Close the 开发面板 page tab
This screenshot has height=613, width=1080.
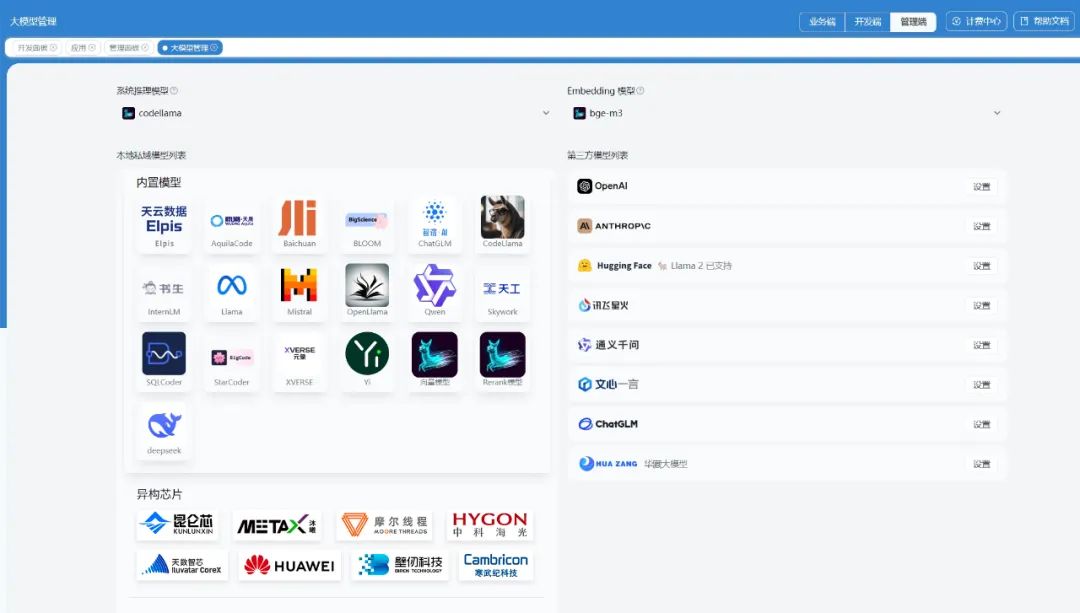point(53,48)
